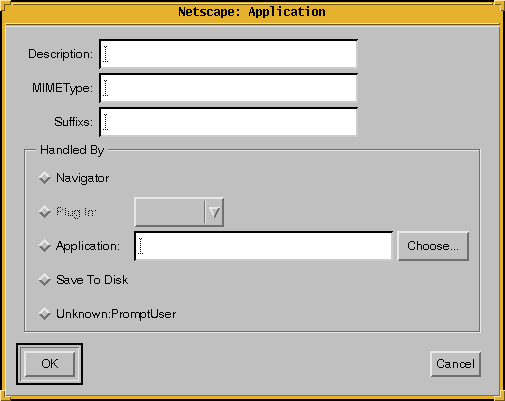Select Unknown:PromptUser radio option
The width and height of the screenshot is (505, 401).
44,314
